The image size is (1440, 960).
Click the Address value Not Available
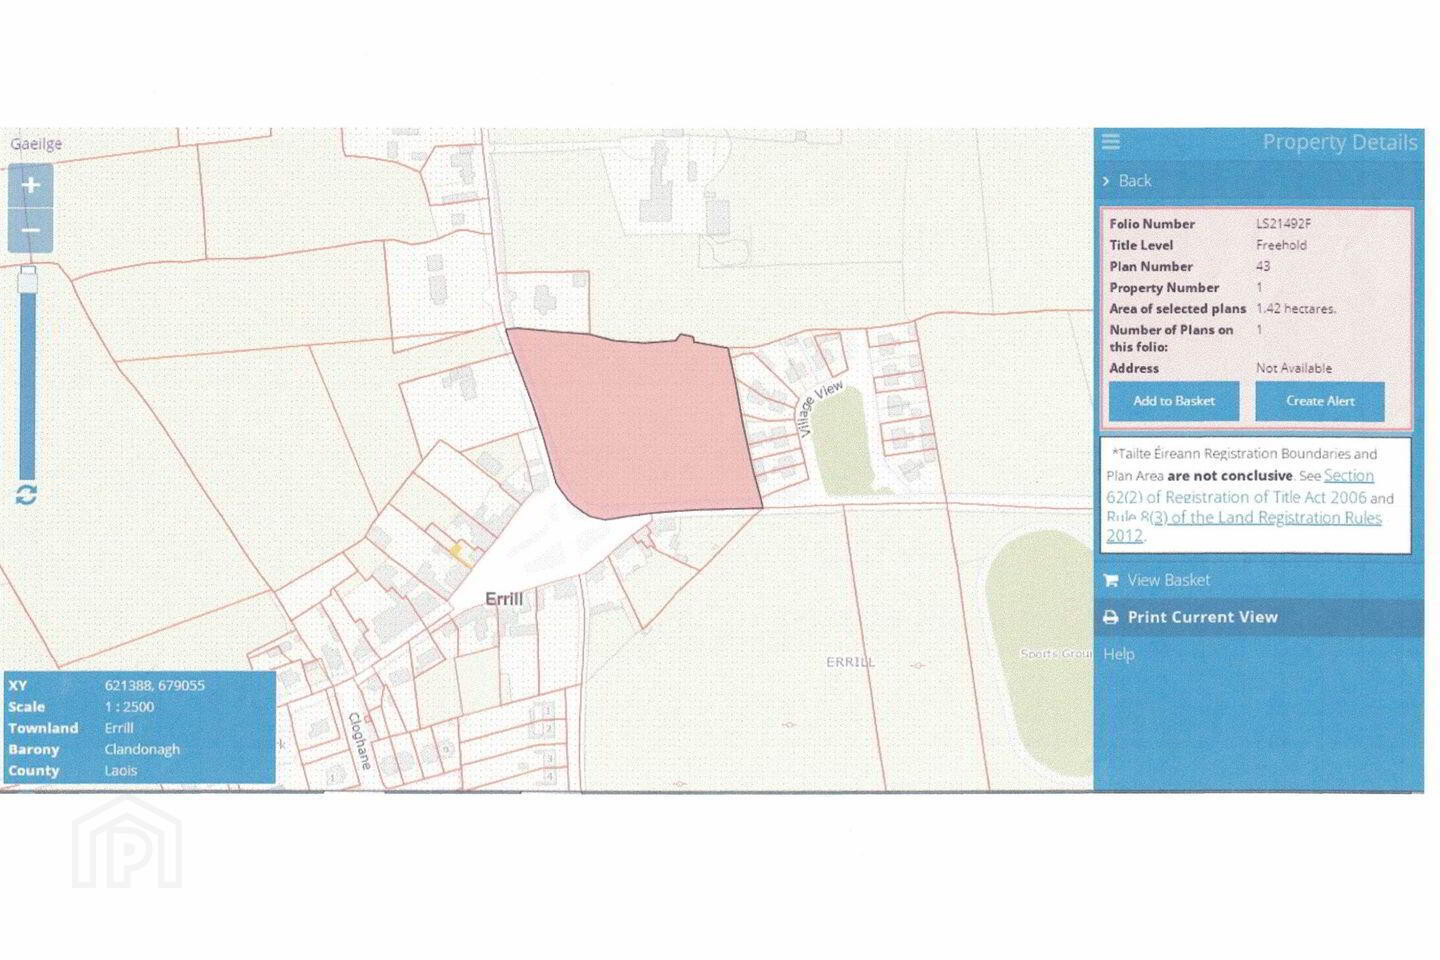point(1294,368)
